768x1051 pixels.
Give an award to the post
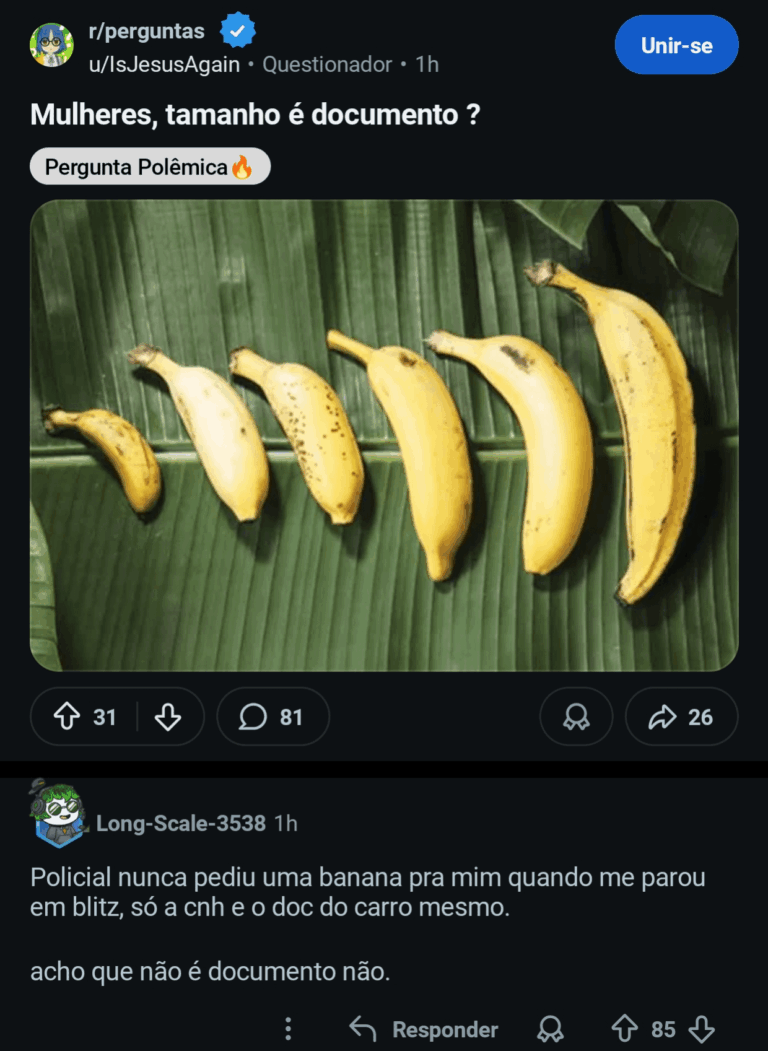576,717
